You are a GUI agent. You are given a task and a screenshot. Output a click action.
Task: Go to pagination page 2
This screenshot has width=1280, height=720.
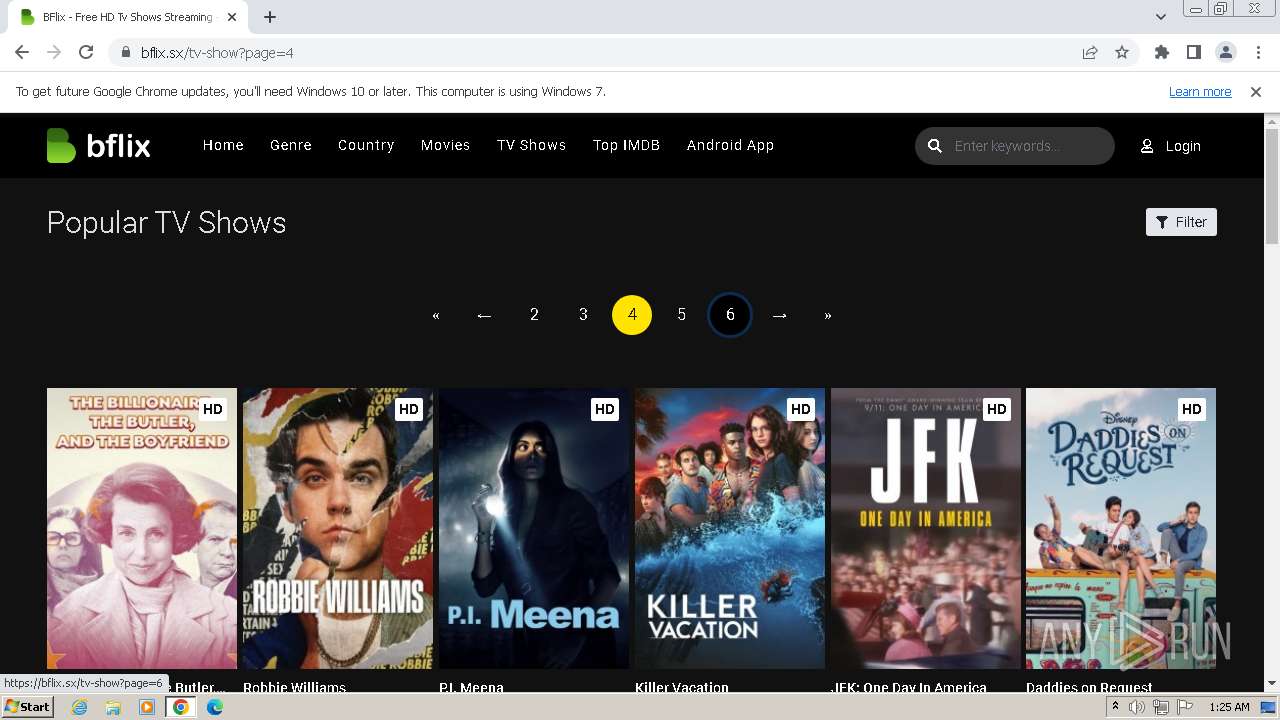tap(534, 315)
